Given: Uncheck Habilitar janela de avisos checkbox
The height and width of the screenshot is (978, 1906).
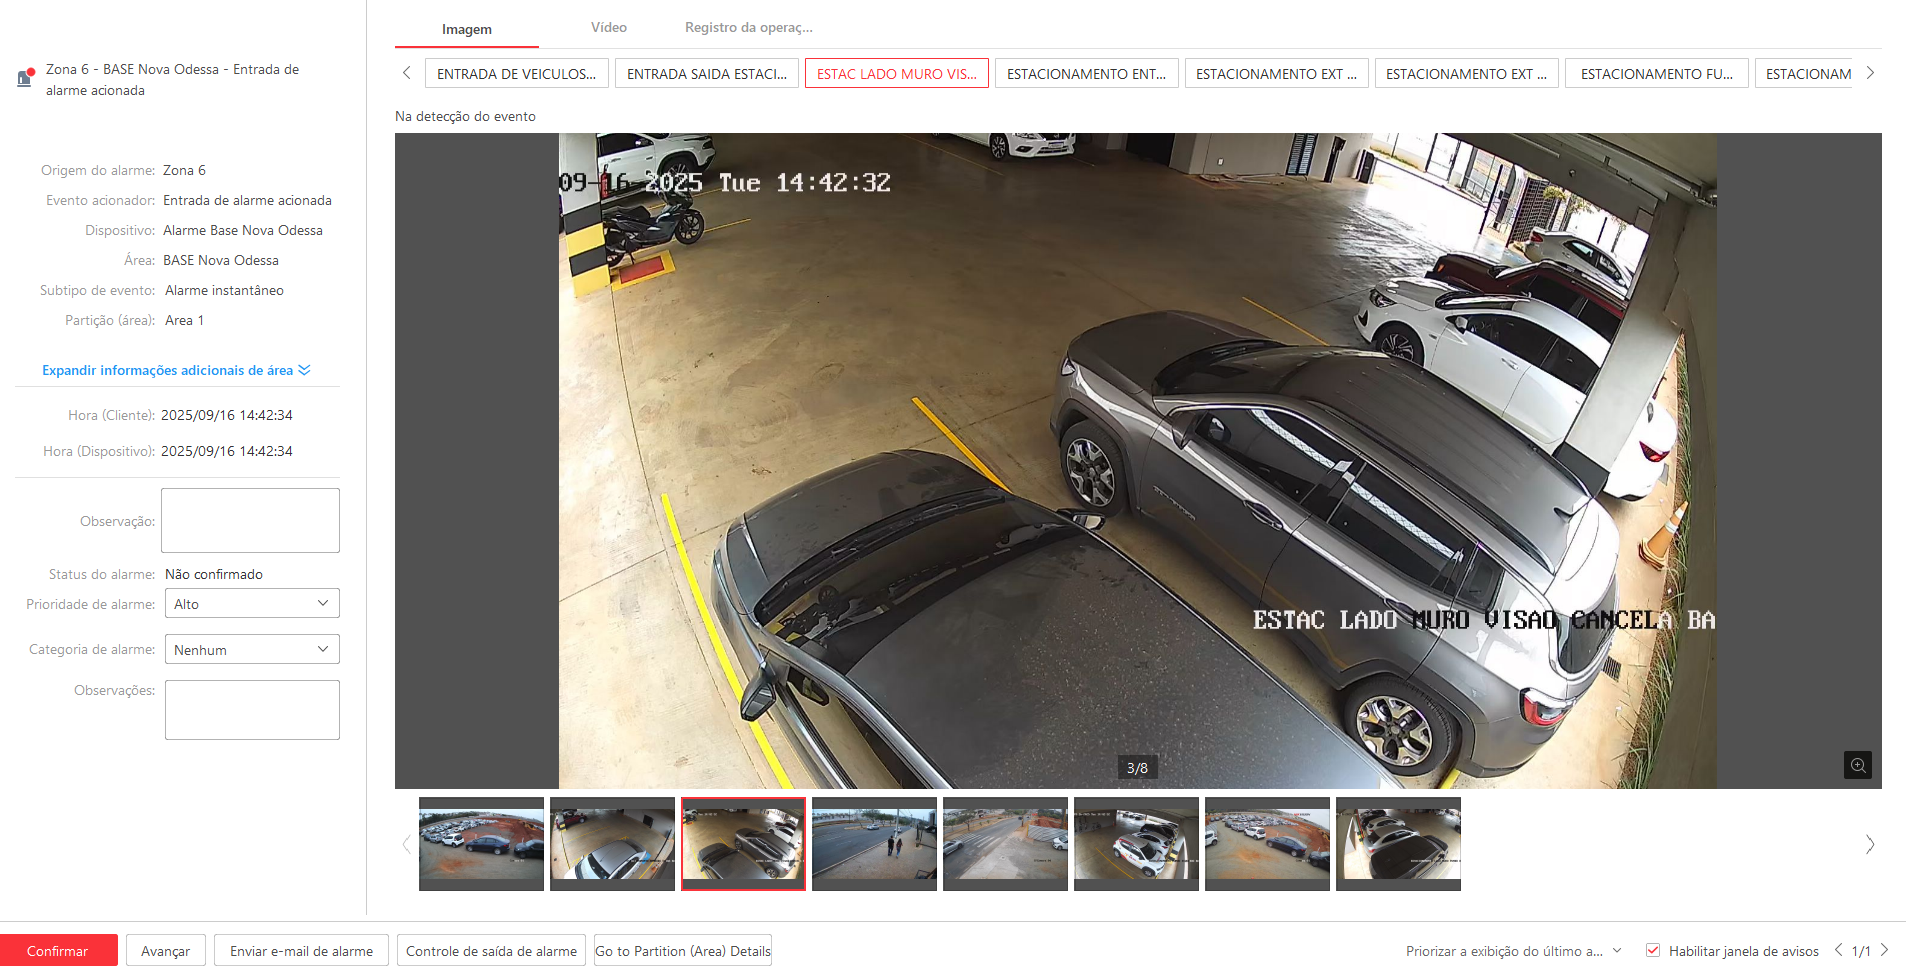Looking at the screenshot, I should pos(1653,950).
